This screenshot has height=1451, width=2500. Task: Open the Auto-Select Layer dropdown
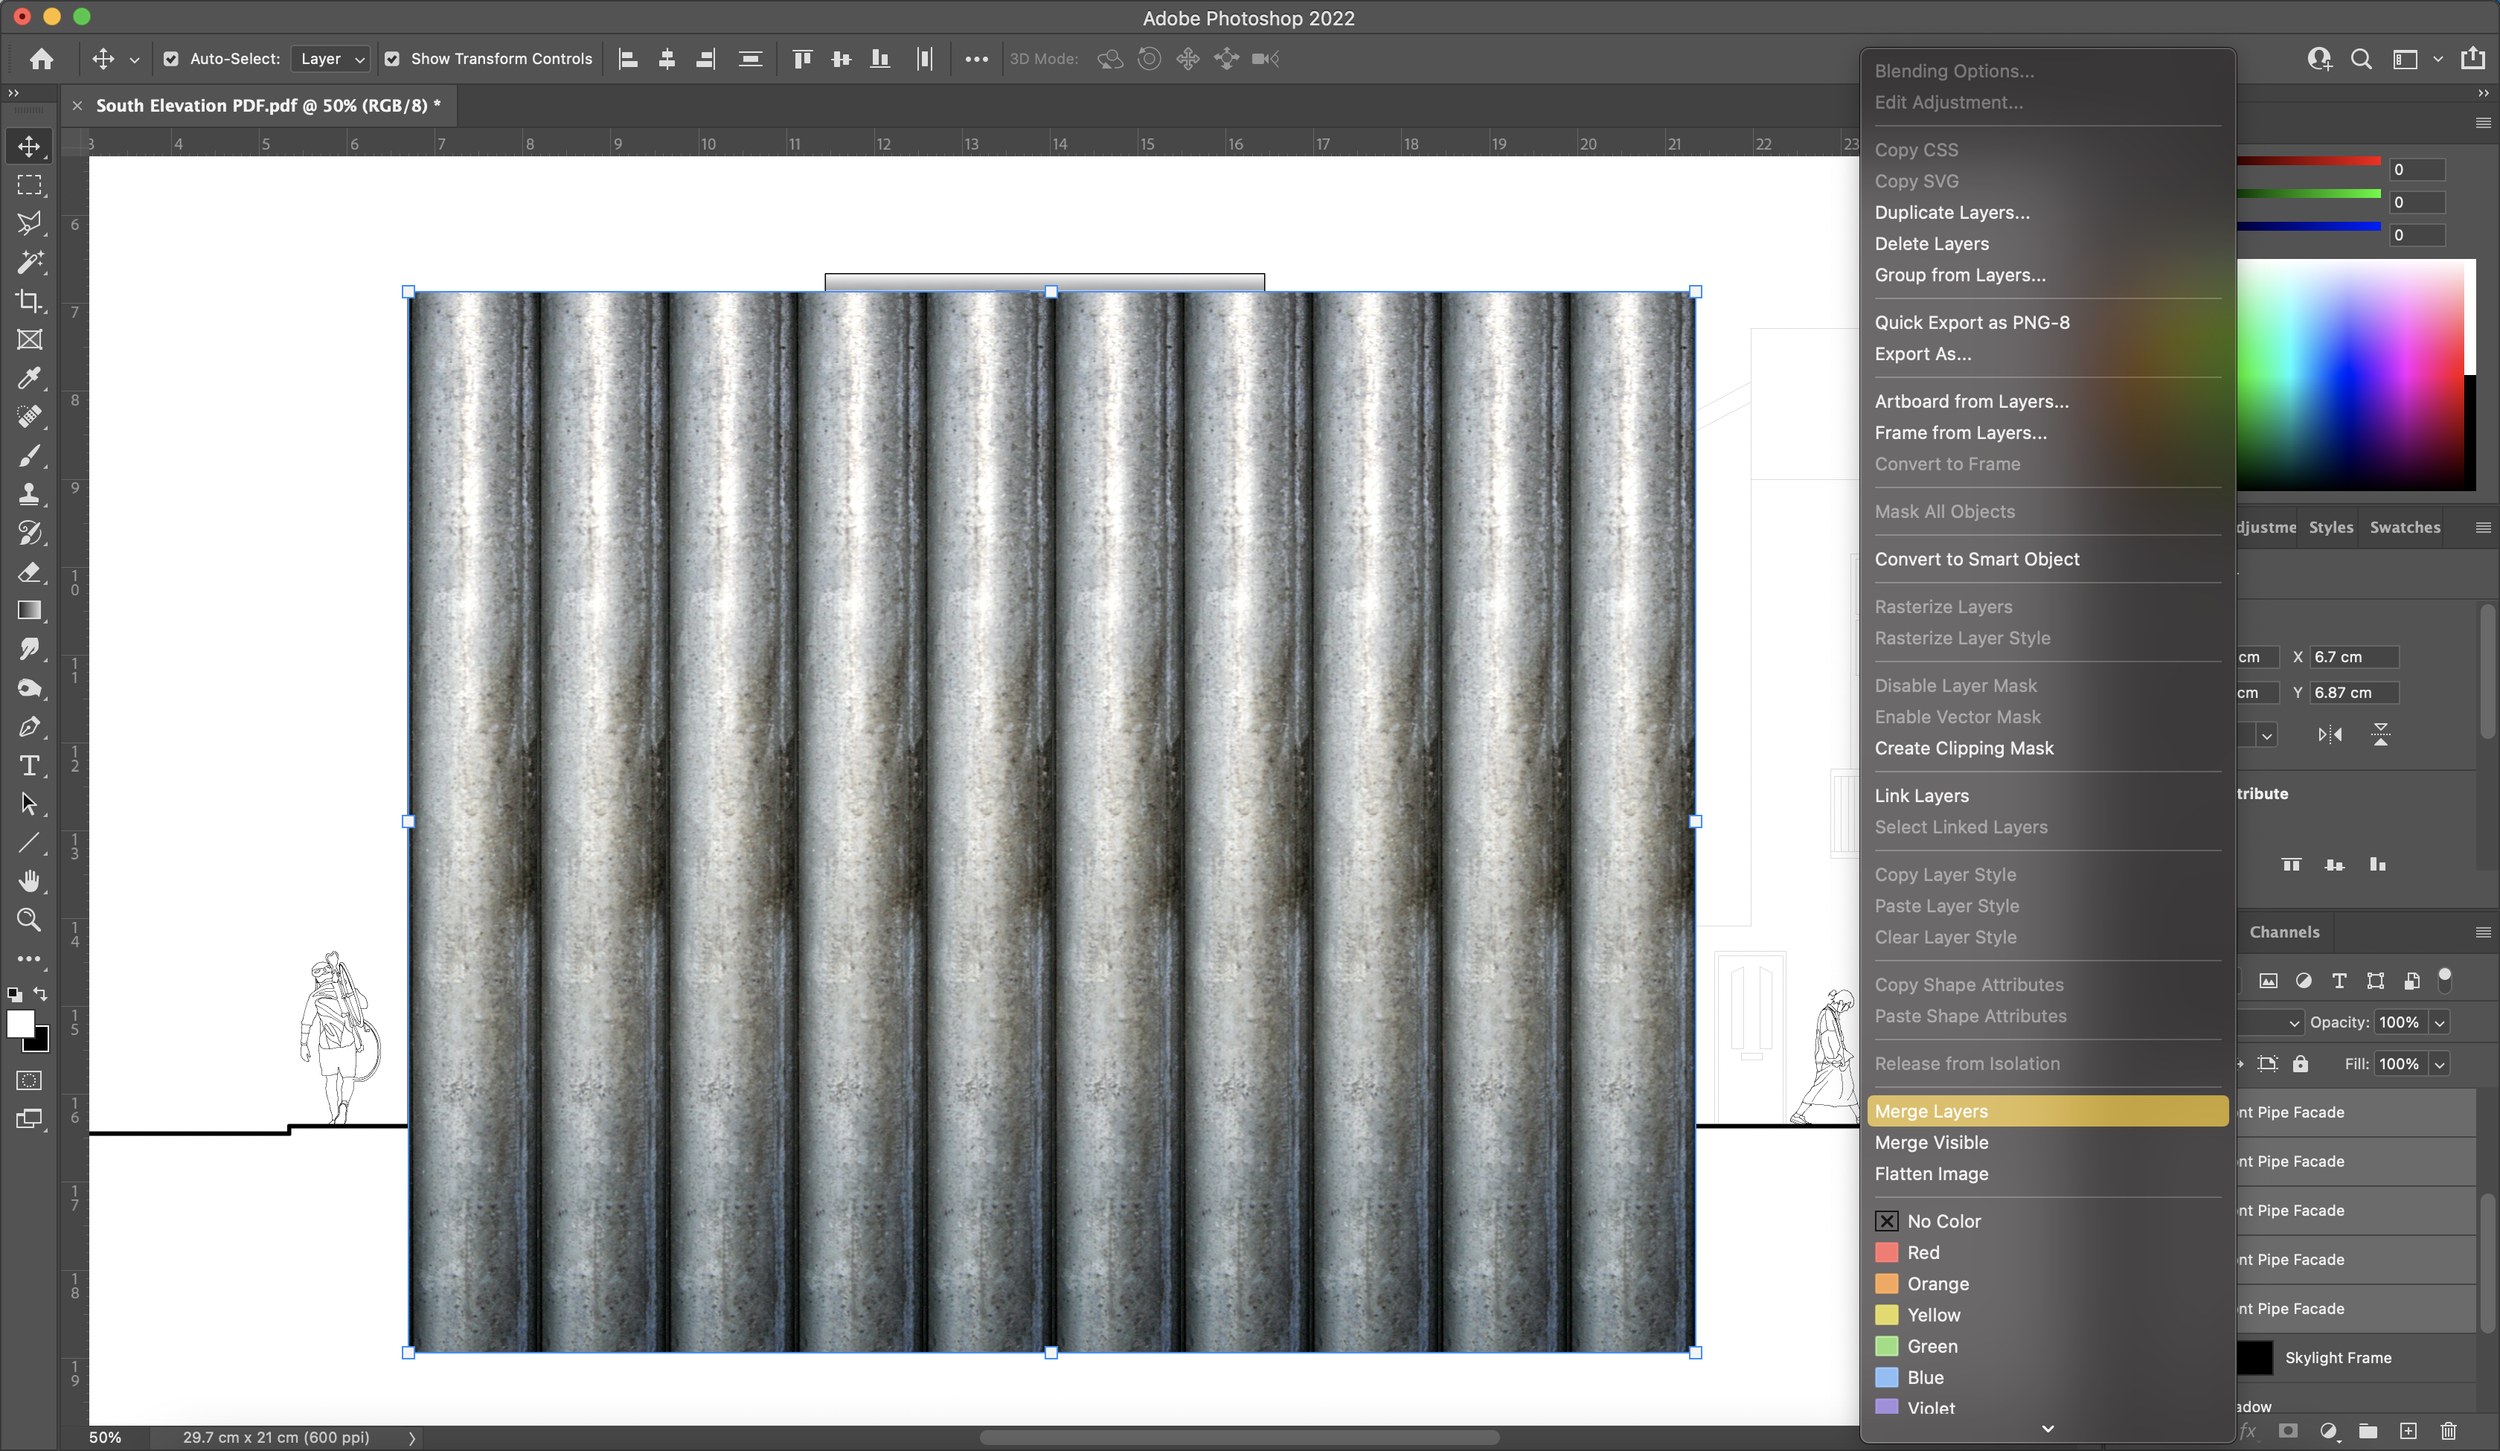[331, 59]
